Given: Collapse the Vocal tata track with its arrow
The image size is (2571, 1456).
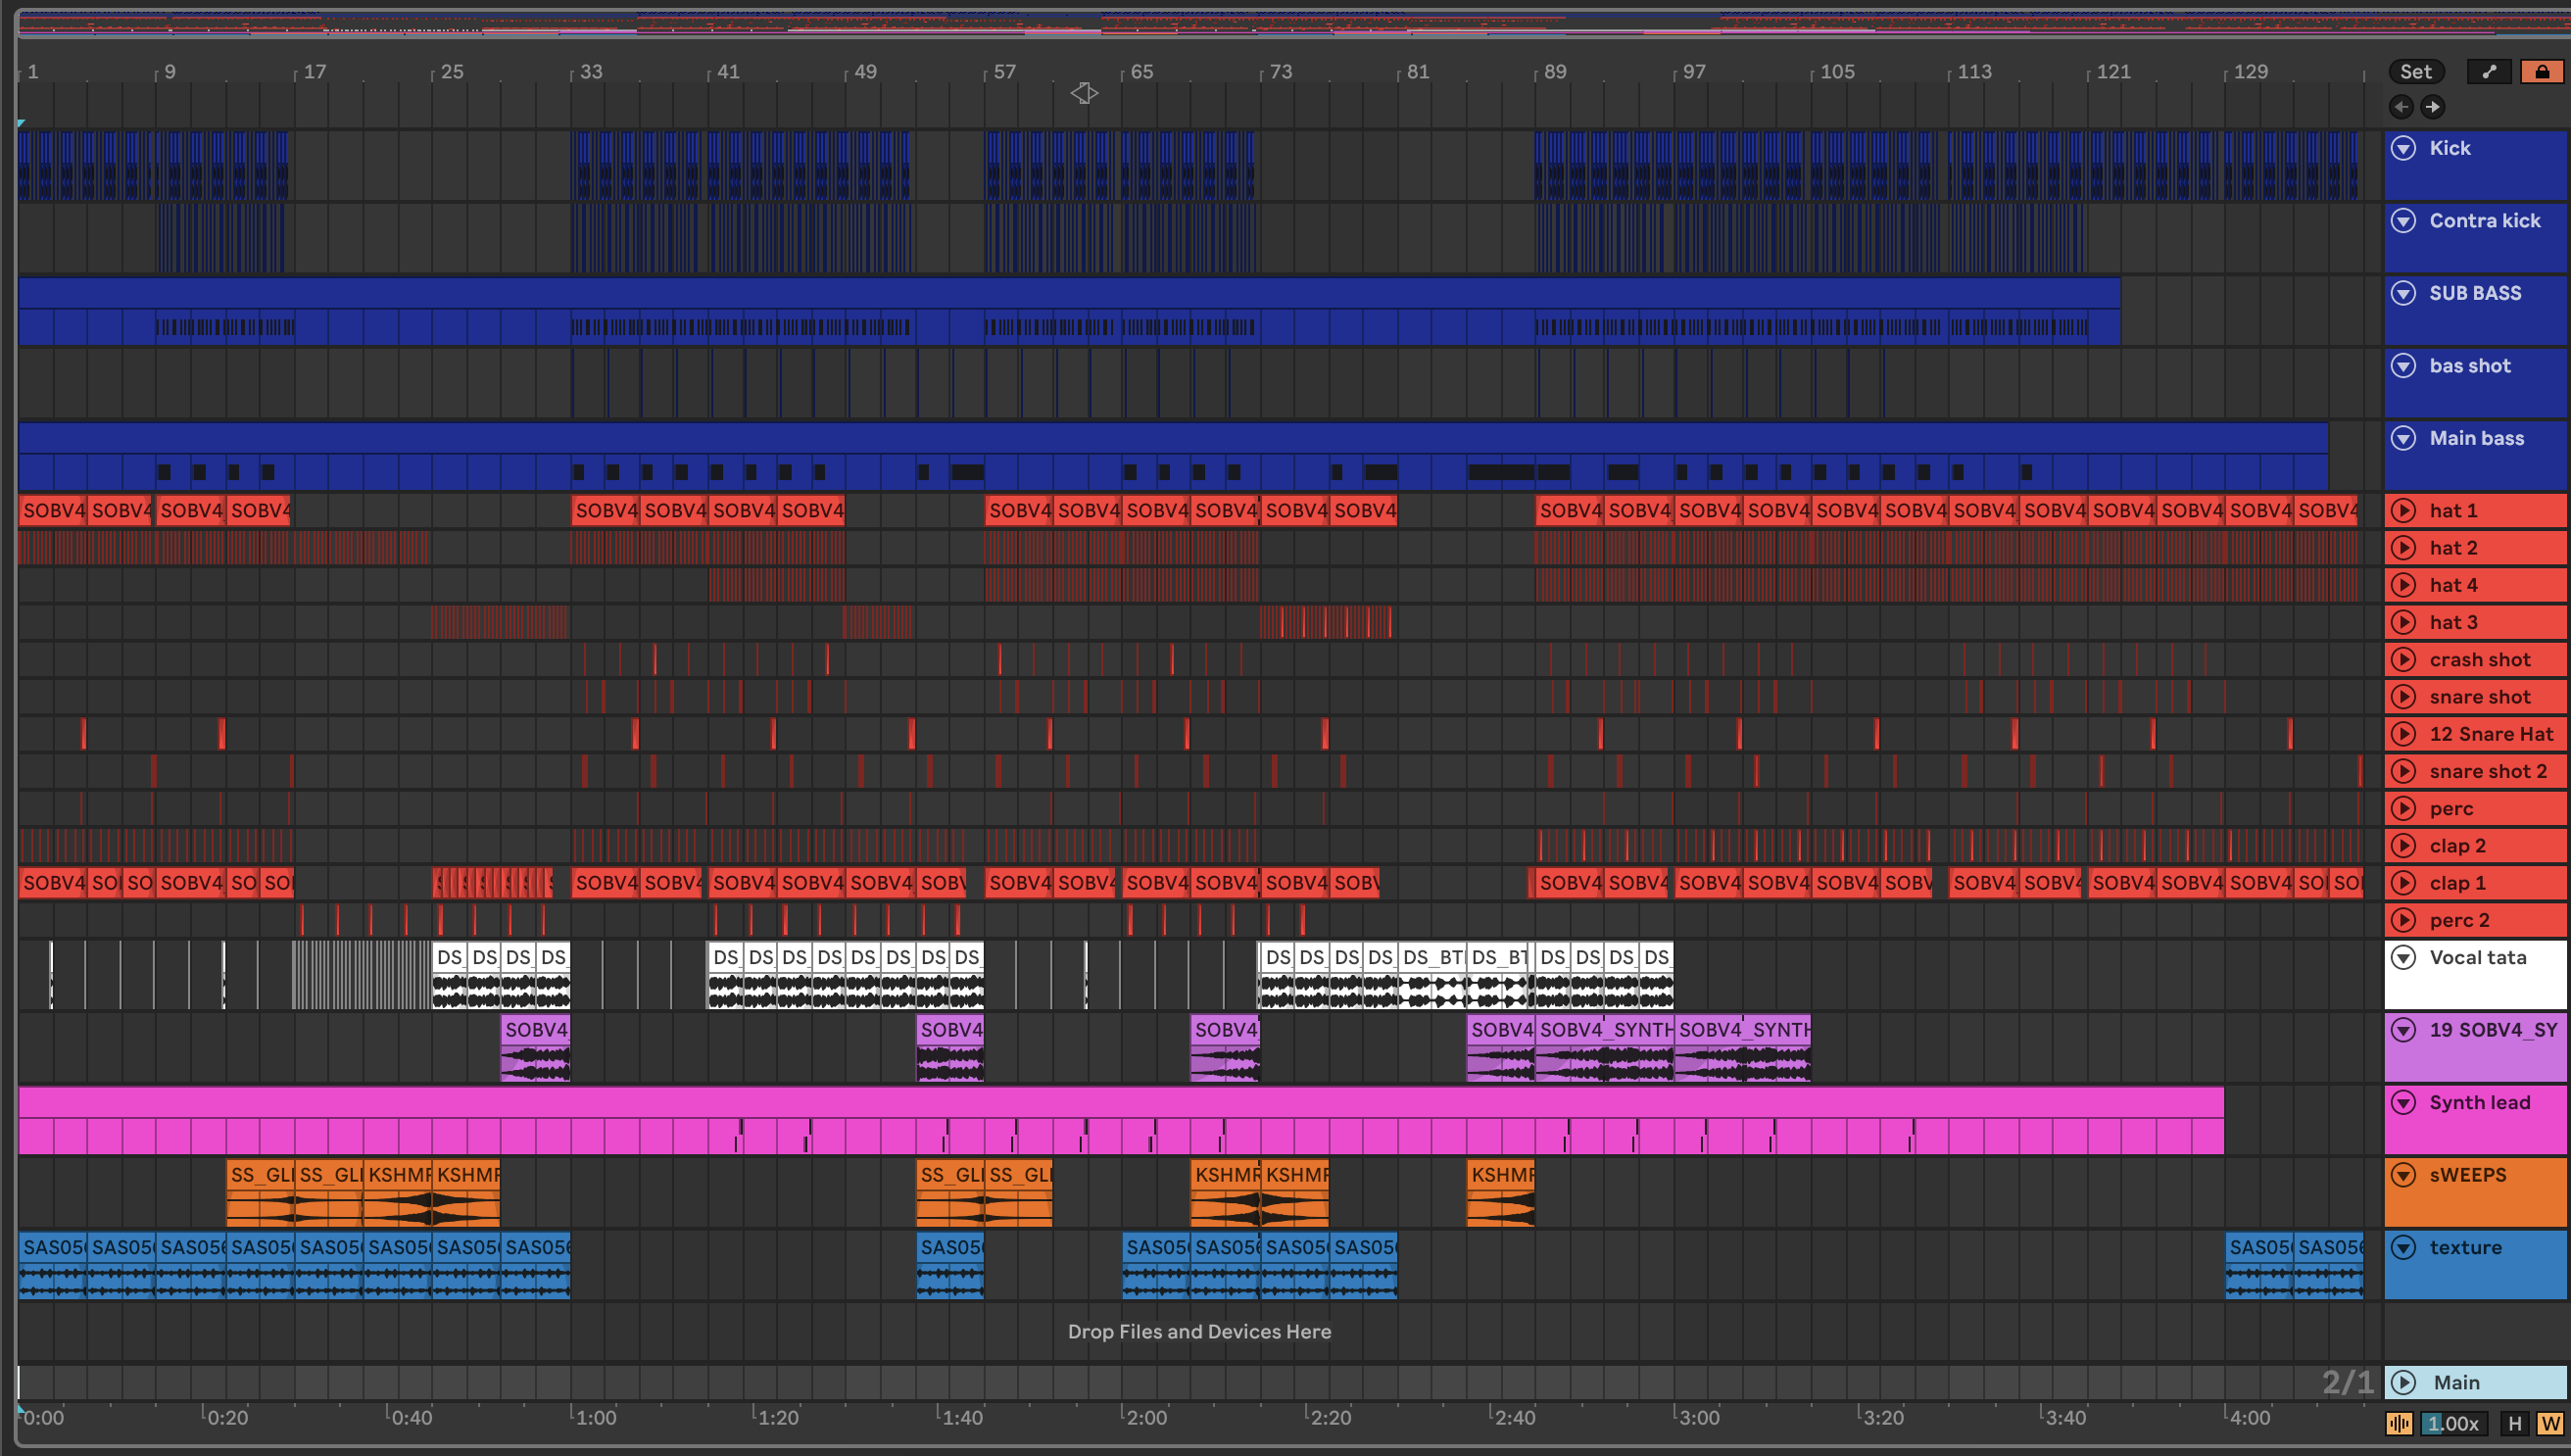Looking at the screenshot, I should 2404,957.
